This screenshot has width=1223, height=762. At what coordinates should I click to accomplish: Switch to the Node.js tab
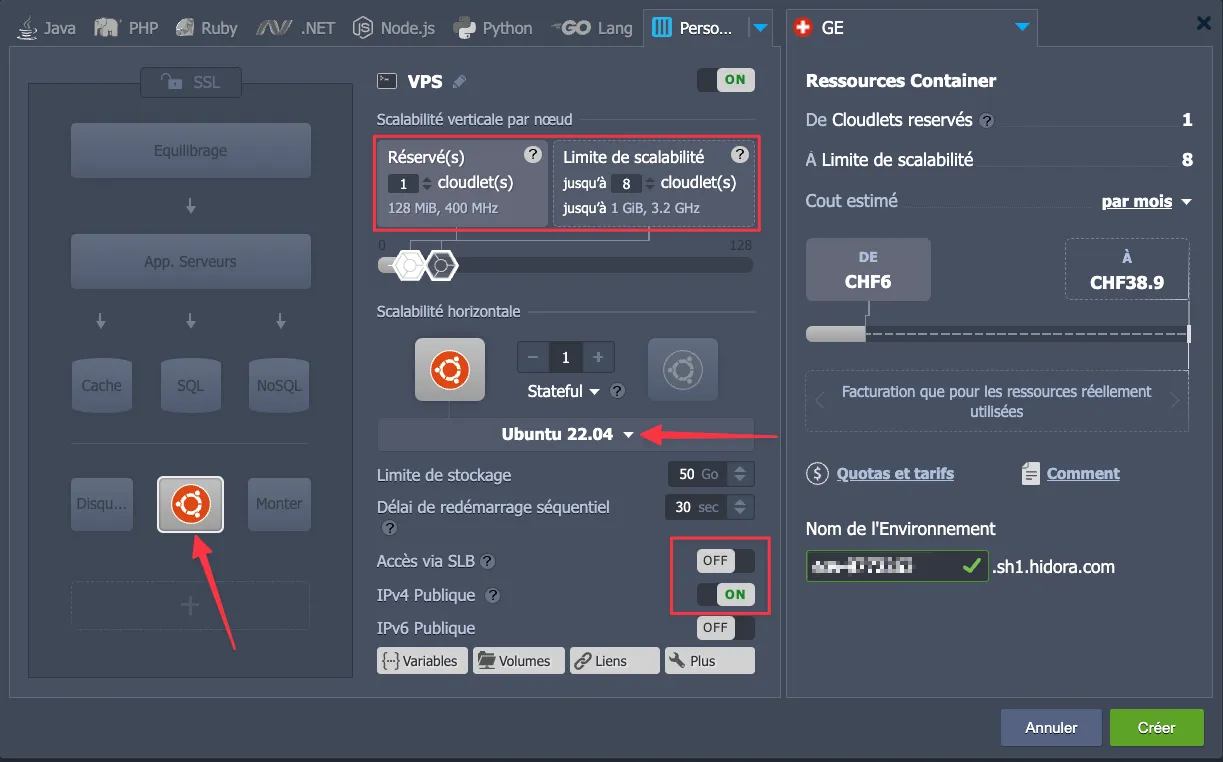coord(395,28)
